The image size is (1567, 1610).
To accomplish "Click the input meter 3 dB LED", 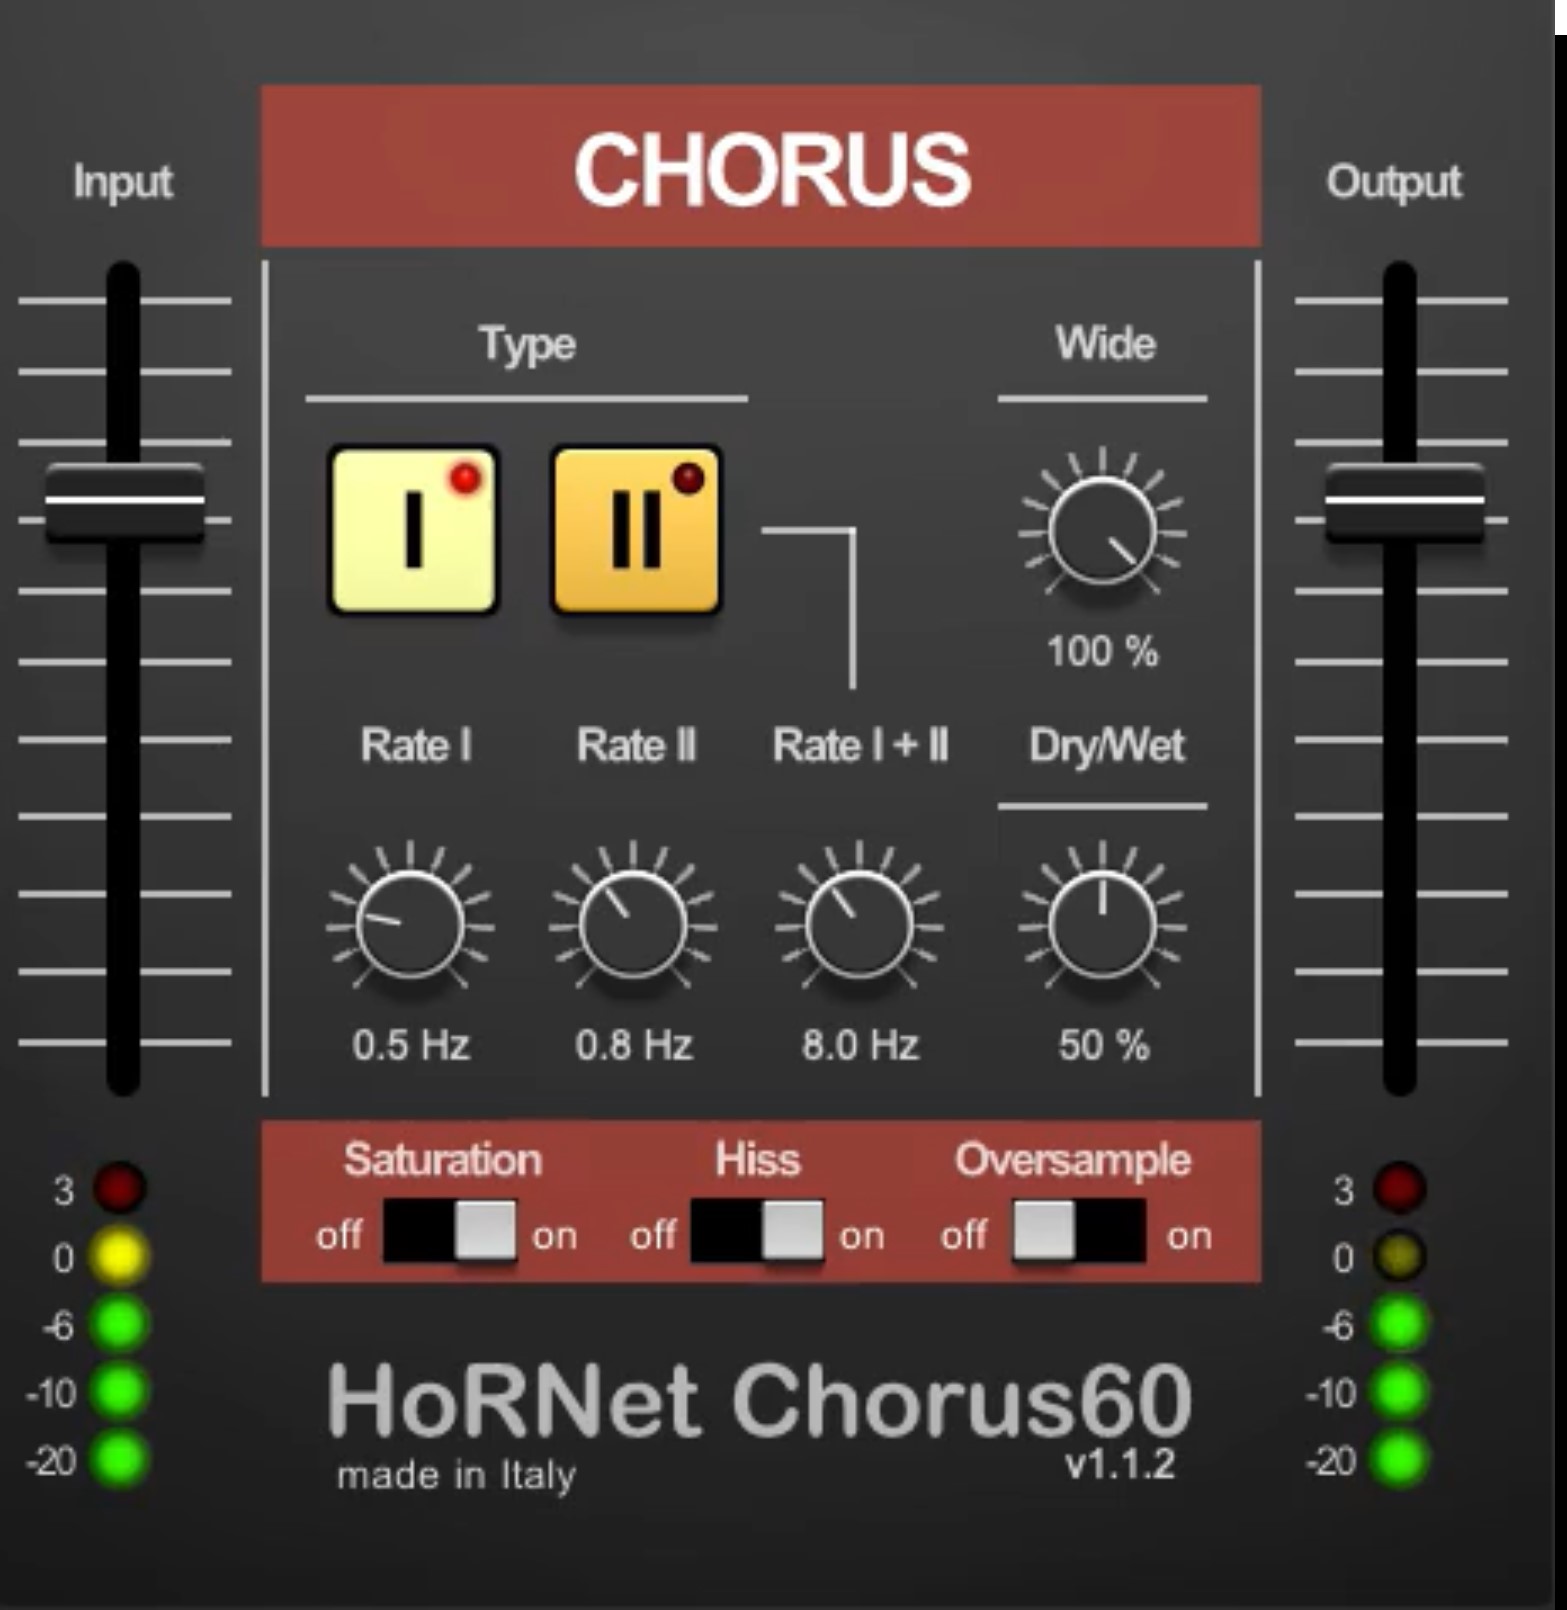I will [x=120, y=1189].
